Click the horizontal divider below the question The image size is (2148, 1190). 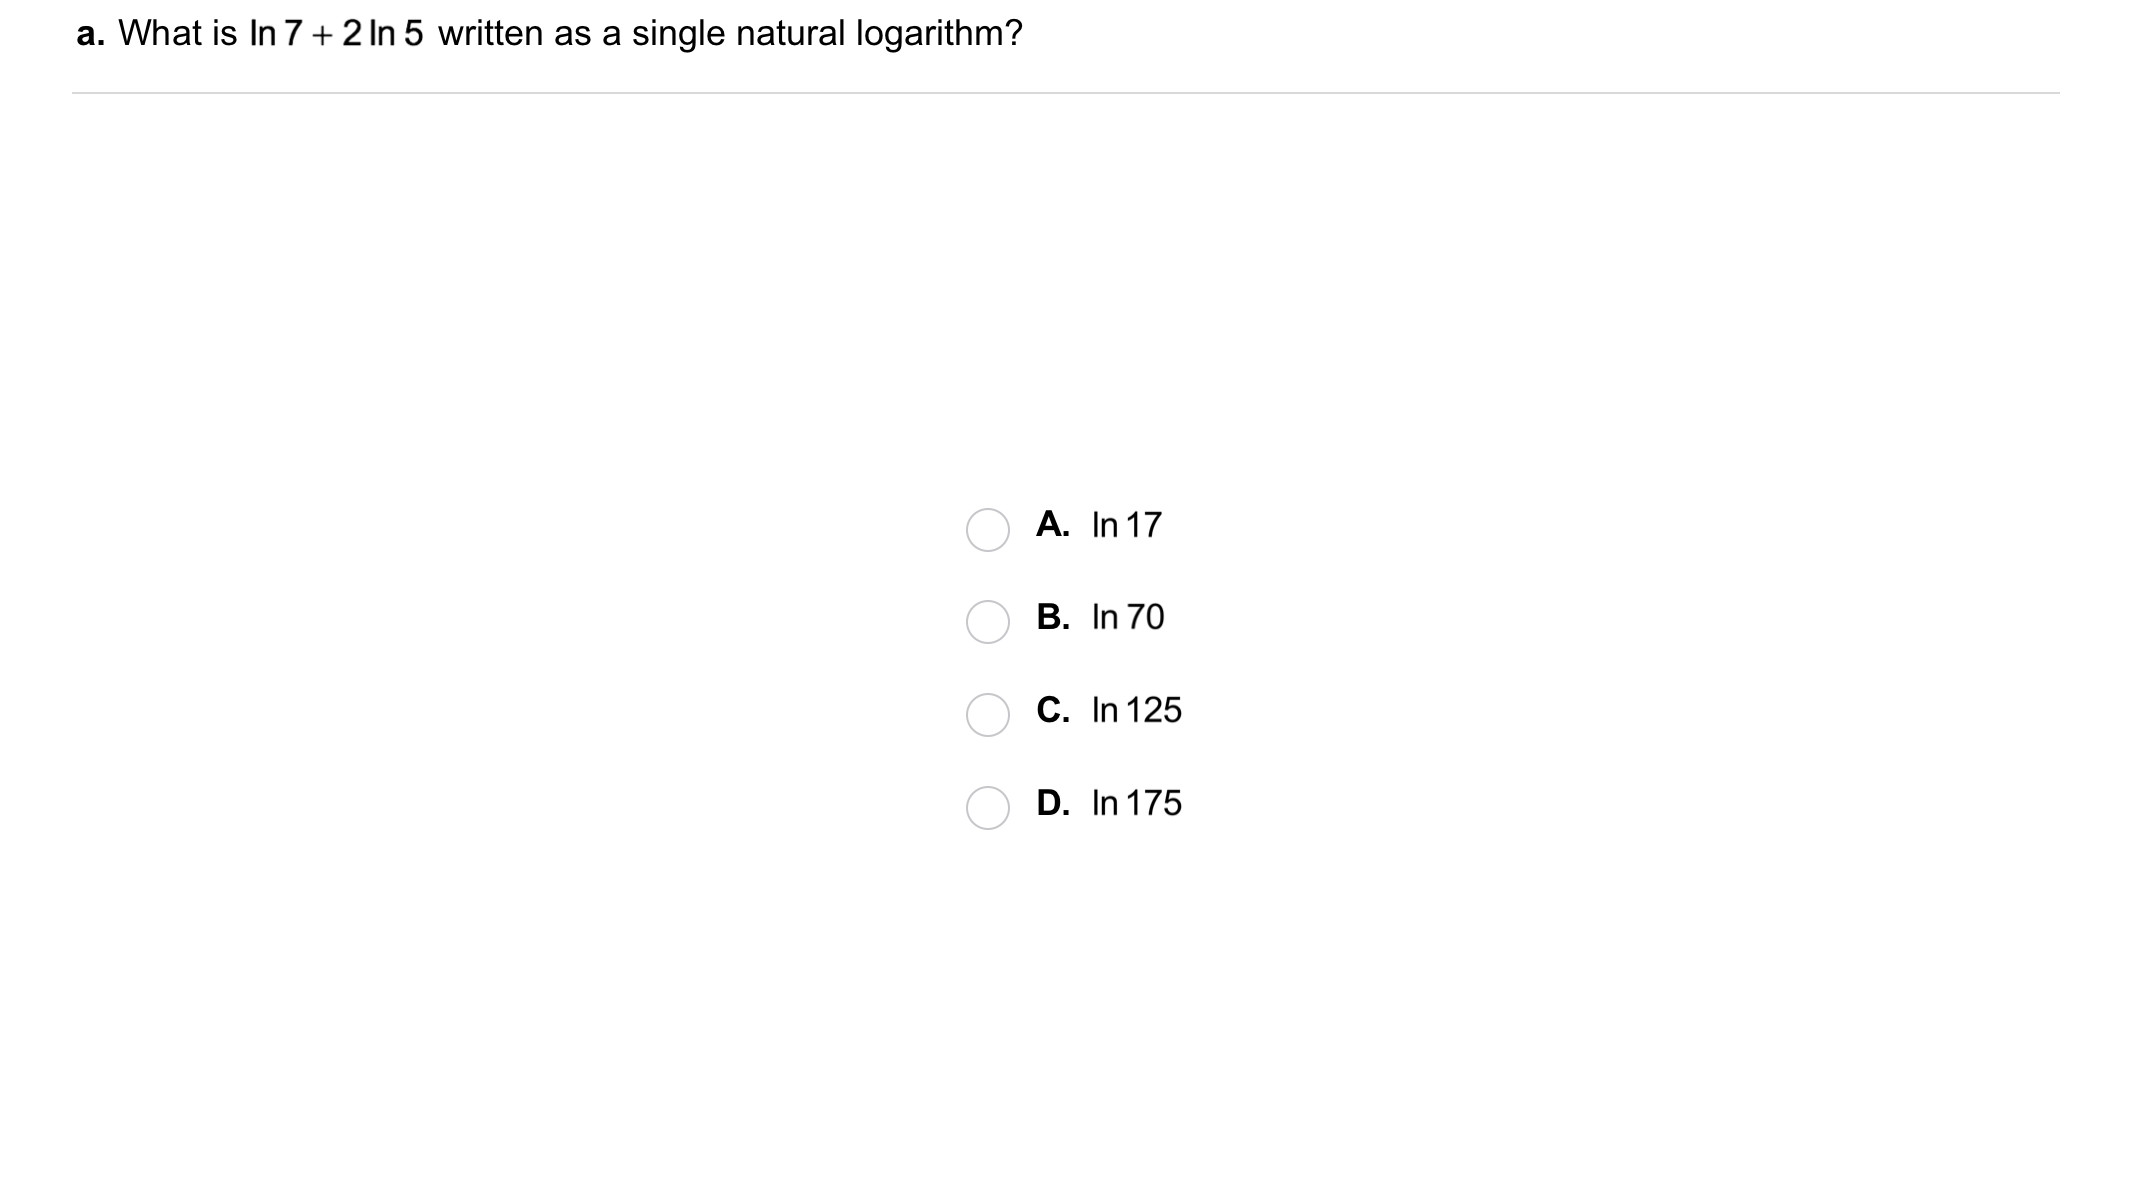click(x=1065, y=93)
